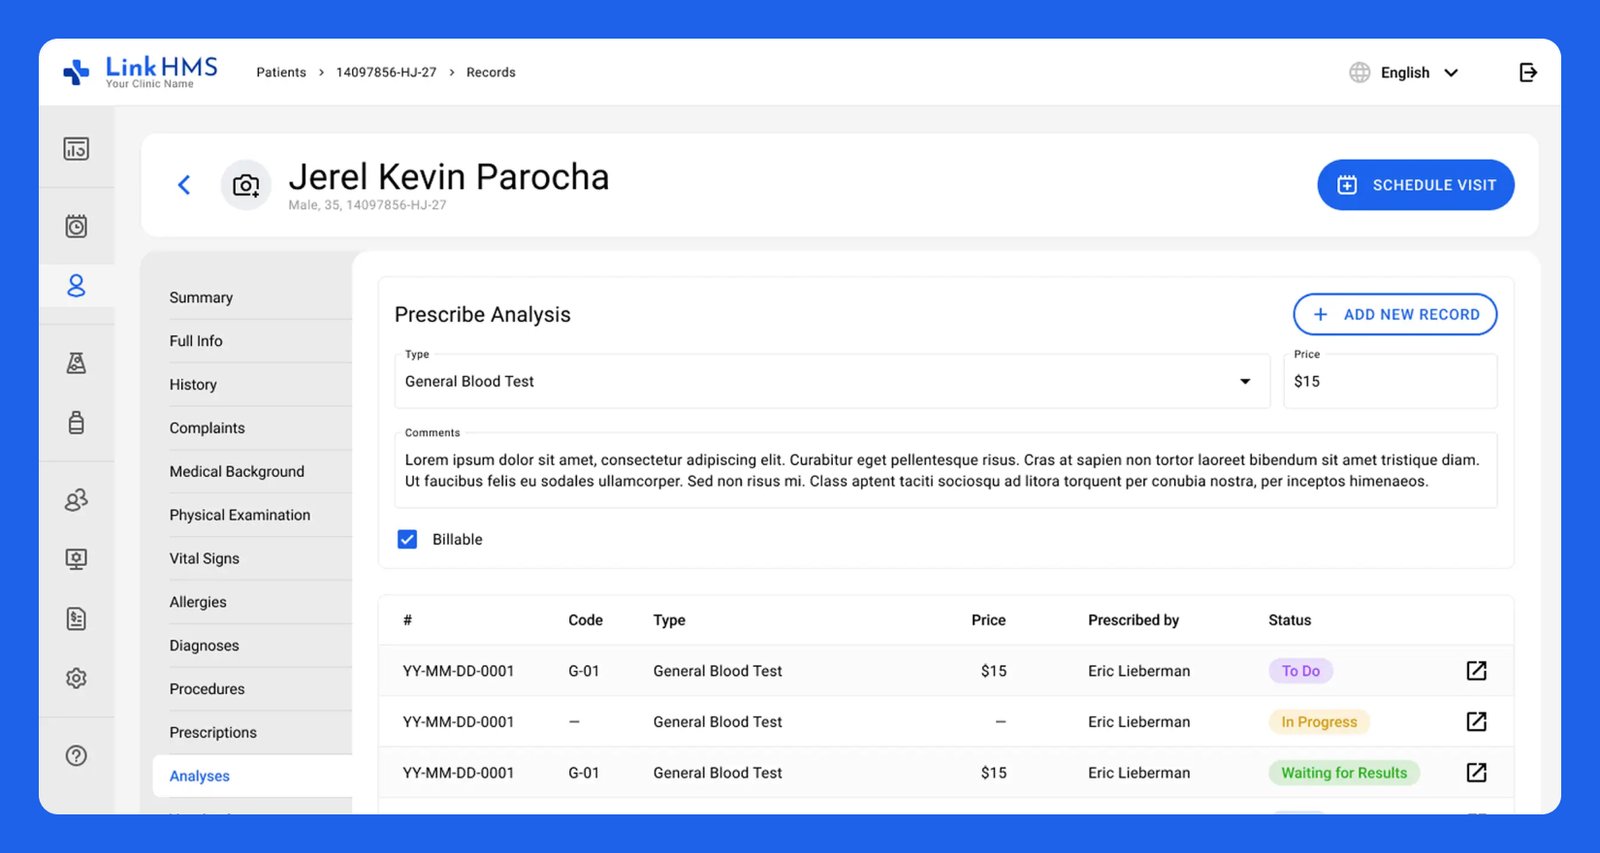Click the In Progress status badge
Viewport: 1600px width, 853px height.
pos(1318,722)
